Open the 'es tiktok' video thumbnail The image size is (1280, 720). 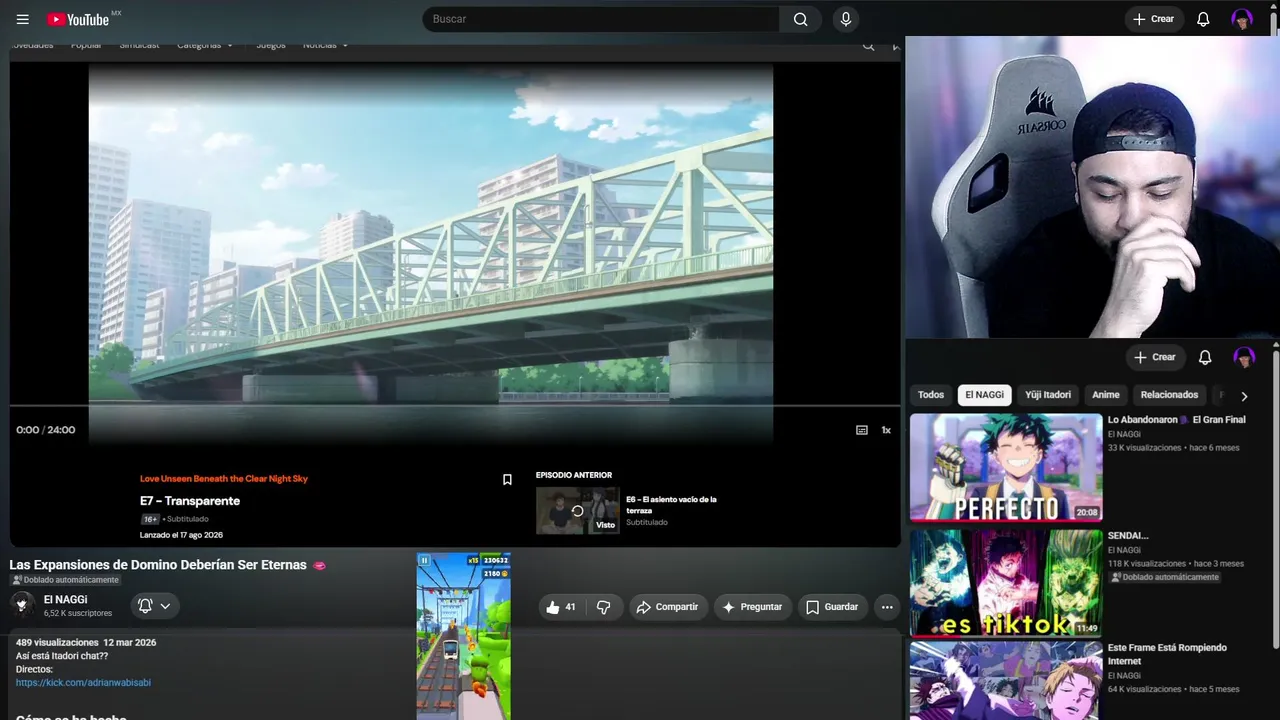point(1006,583)
